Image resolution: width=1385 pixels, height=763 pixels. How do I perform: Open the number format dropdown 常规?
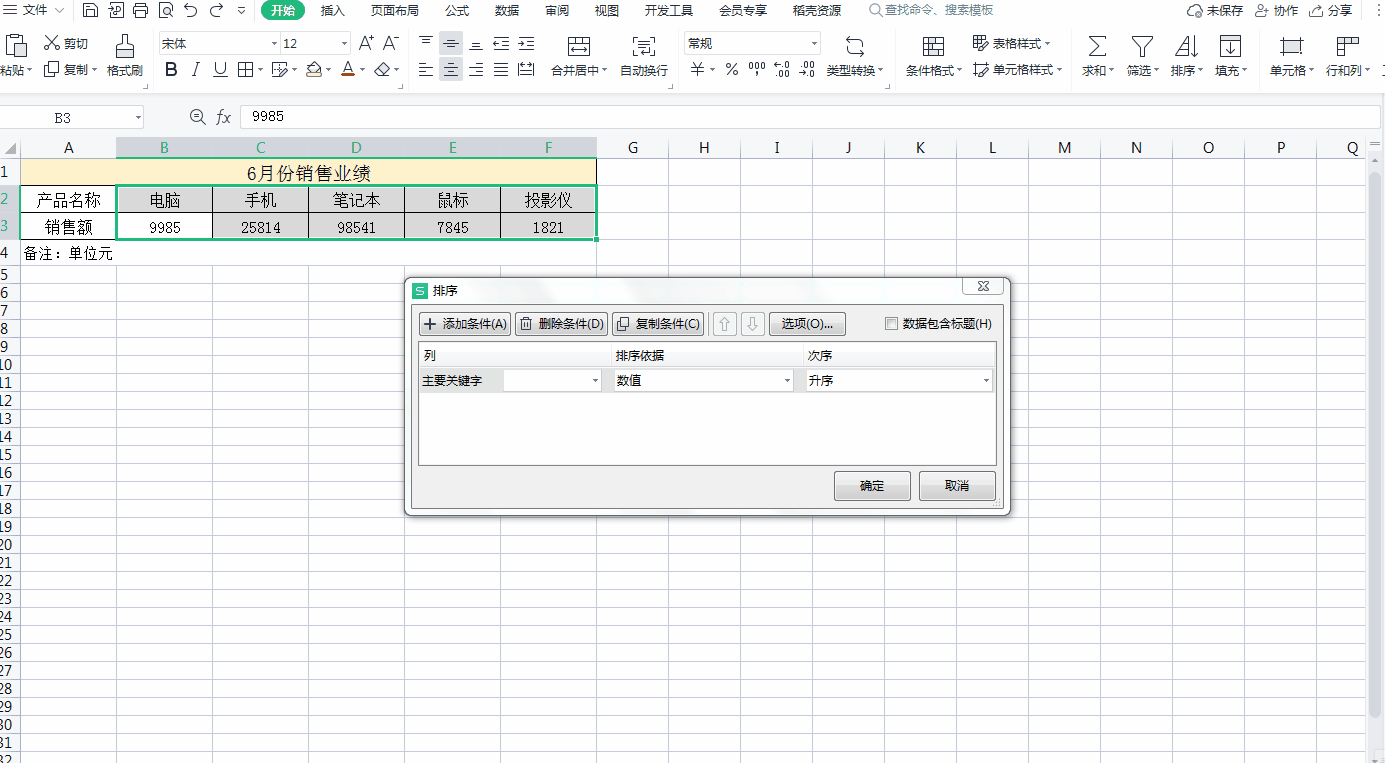coord(814,44)
